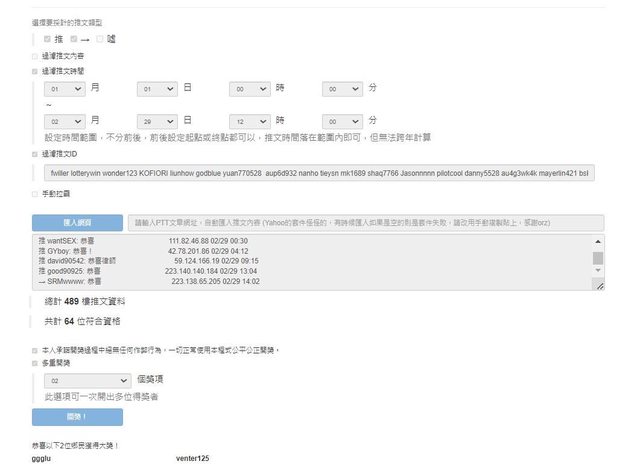Enable the 噓 comment type checkbox
This screenshot has height=467, width=640.
[99, 38]
